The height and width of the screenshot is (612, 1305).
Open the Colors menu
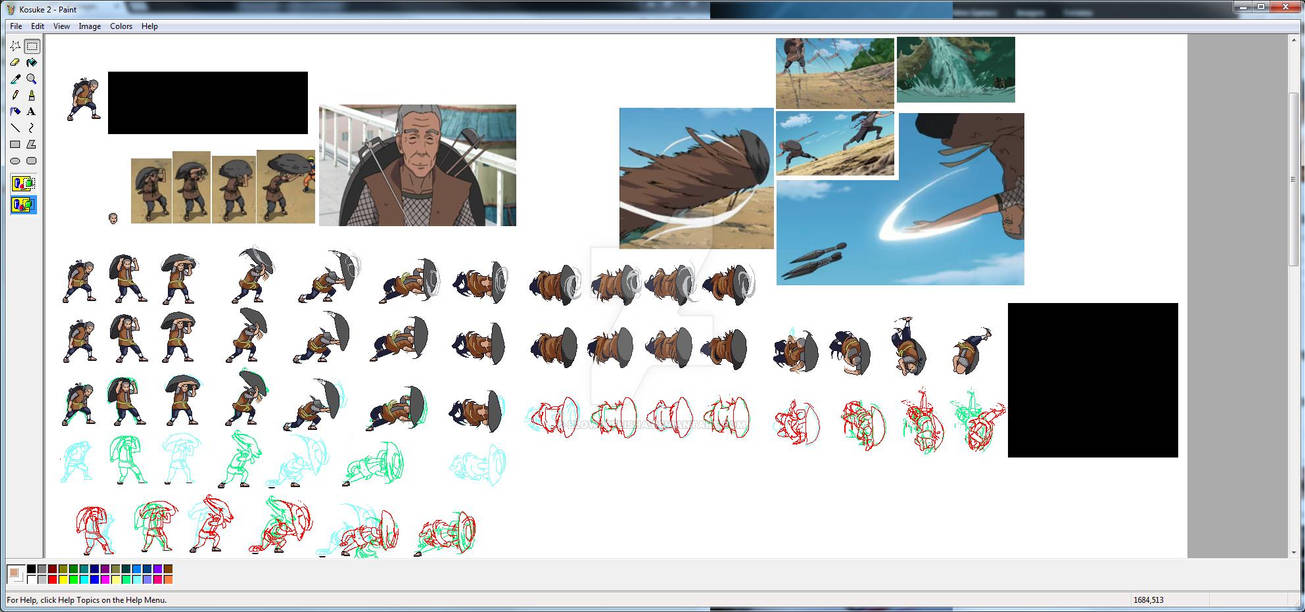(121, 26)
